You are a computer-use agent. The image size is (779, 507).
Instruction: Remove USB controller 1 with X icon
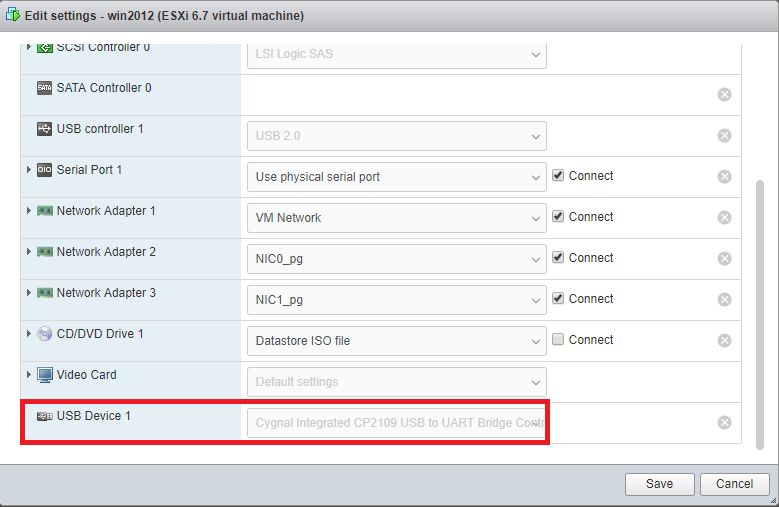724,136
